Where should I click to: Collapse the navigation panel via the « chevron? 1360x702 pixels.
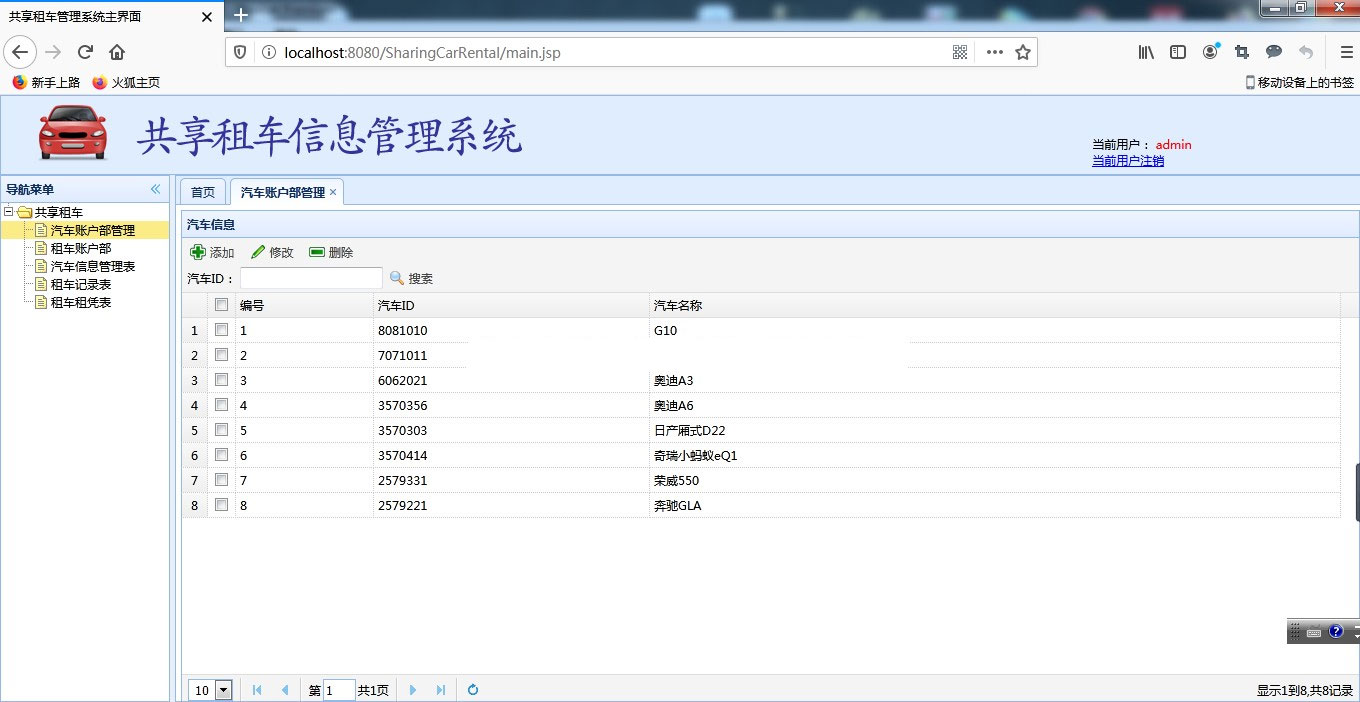[155, 189]
